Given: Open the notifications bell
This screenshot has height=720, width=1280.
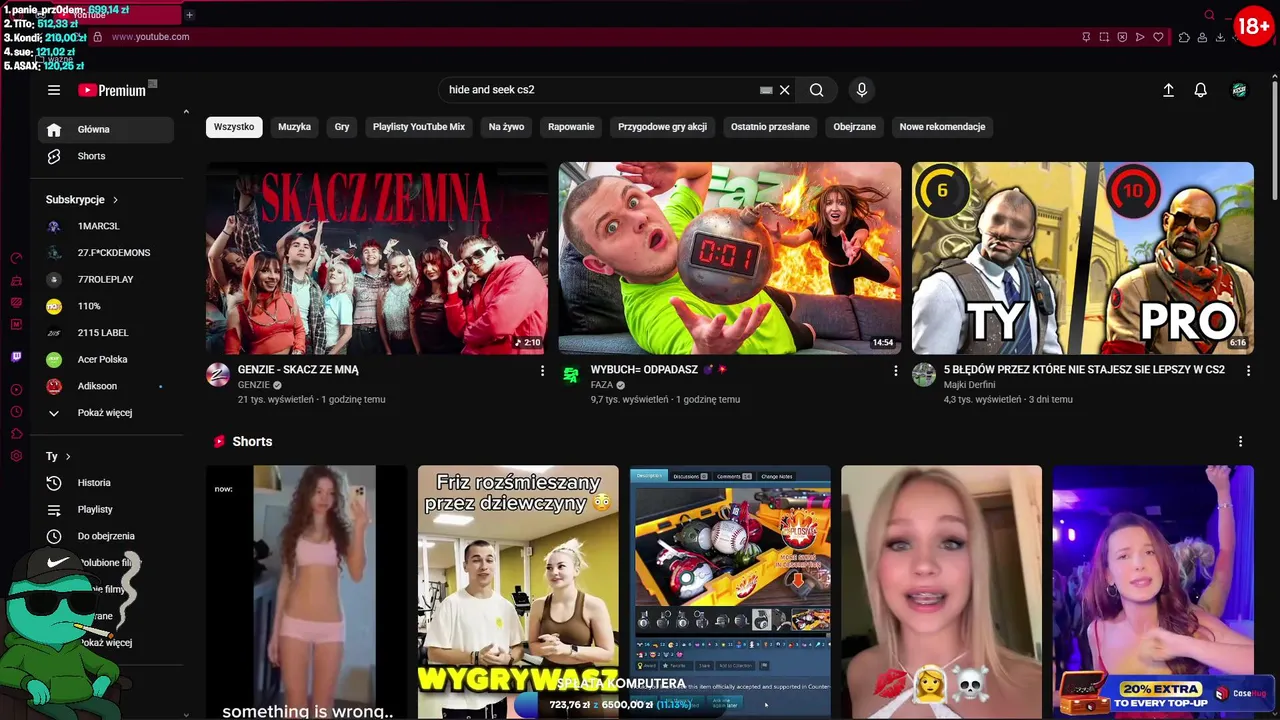Looking at the screenshot, I should pos(1201,90).
